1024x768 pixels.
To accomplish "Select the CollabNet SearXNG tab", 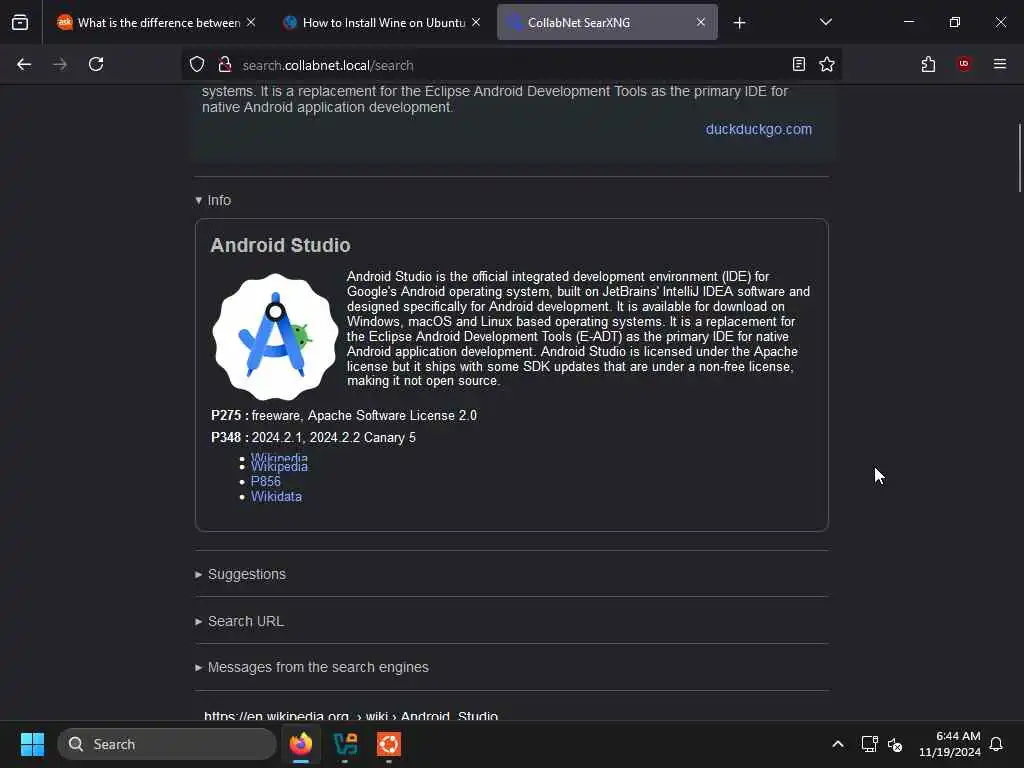I will tap(607, 22).
